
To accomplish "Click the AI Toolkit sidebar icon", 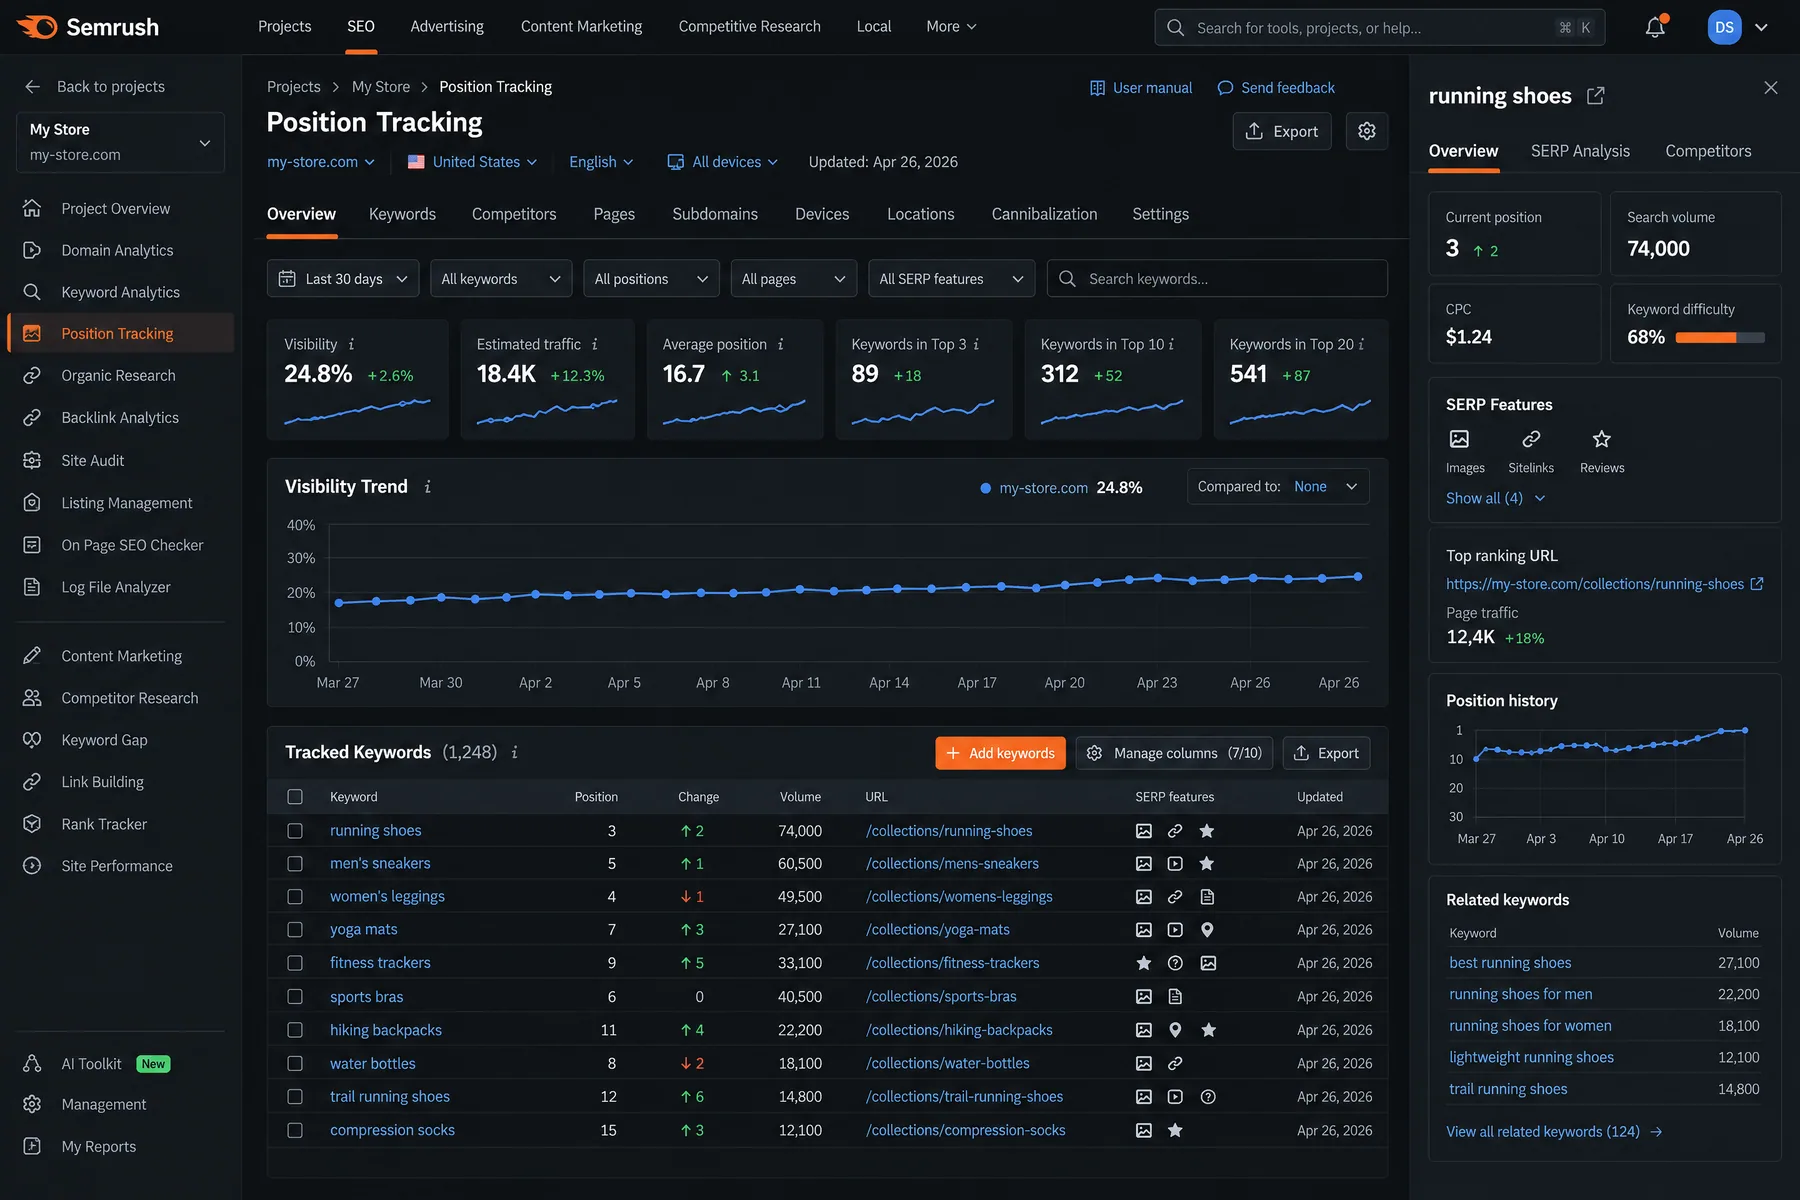I will pos(32,1064).
